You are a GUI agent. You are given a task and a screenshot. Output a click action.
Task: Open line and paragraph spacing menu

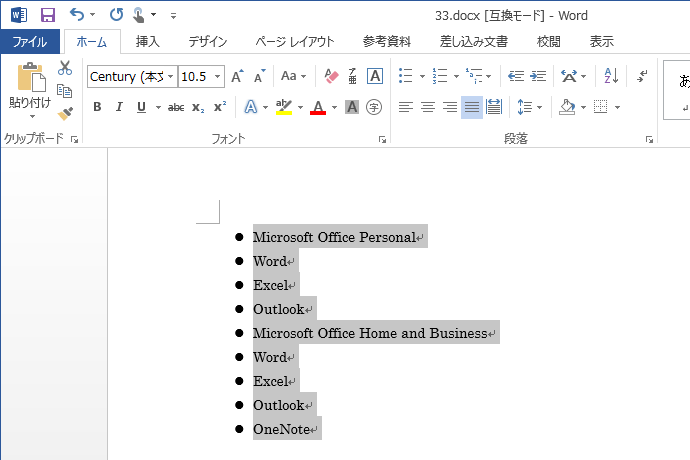point(529,107)
